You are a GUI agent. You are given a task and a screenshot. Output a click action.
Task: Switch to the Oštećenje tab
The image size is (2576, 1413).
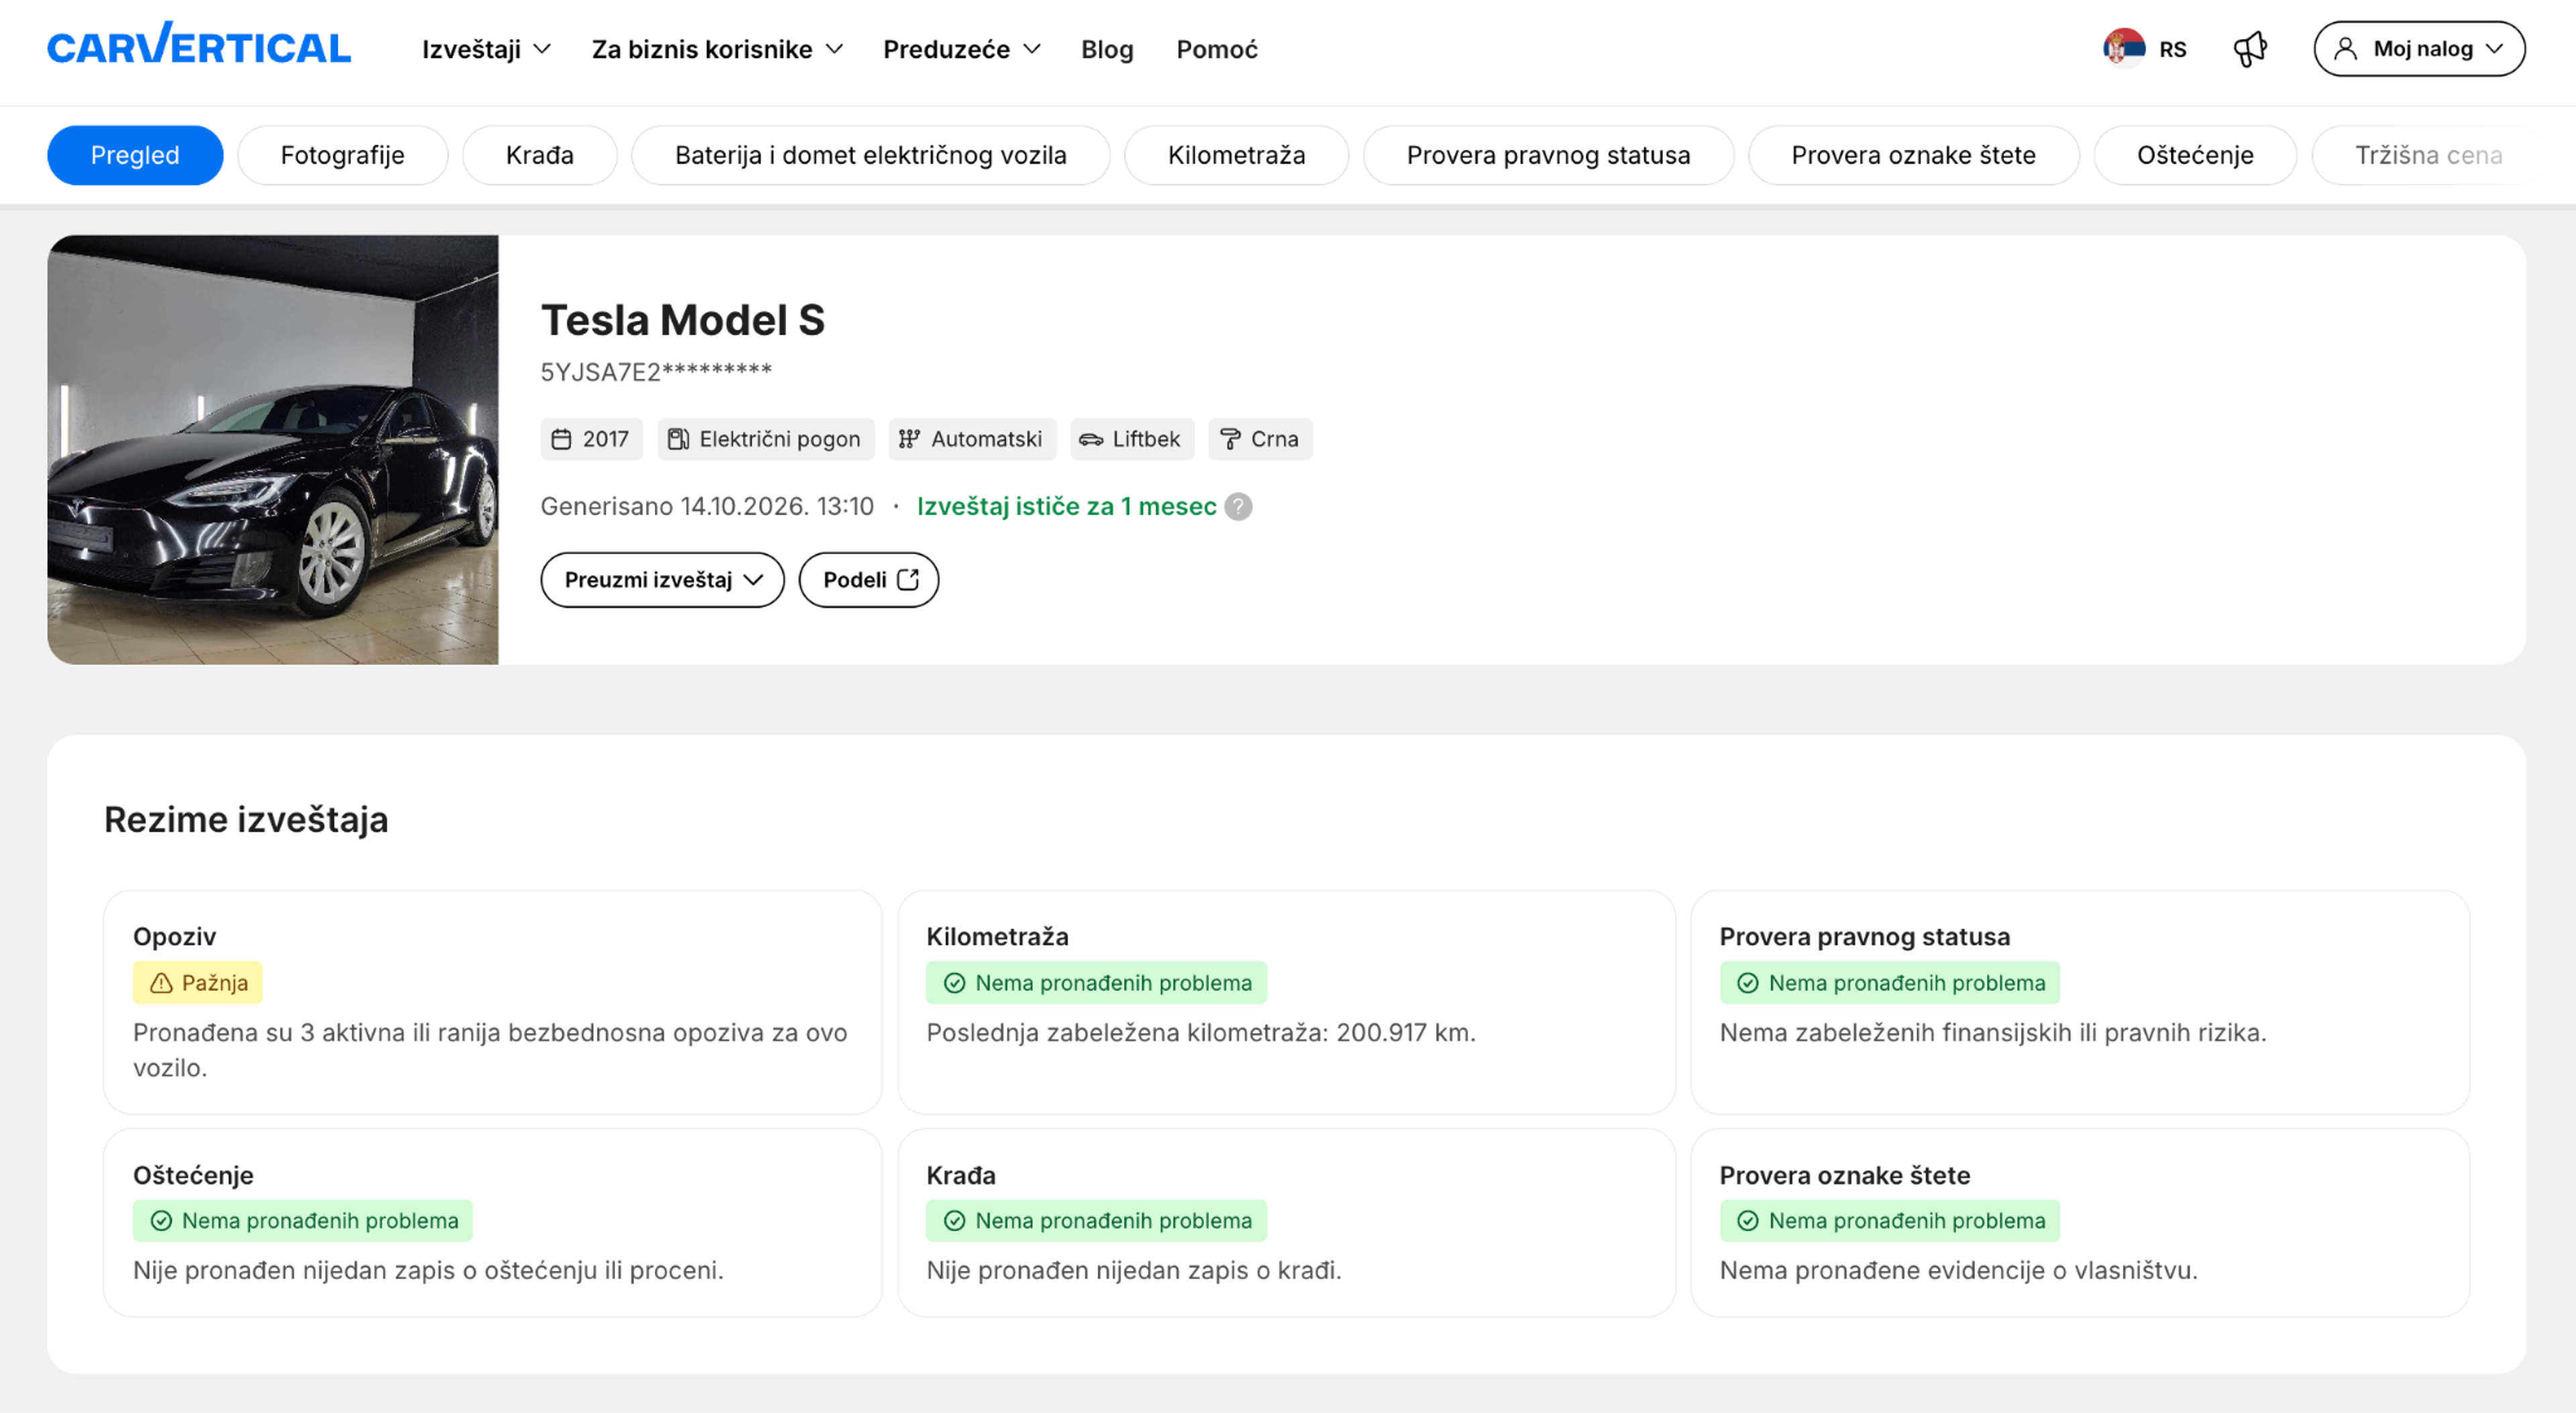coord(2196,155)
